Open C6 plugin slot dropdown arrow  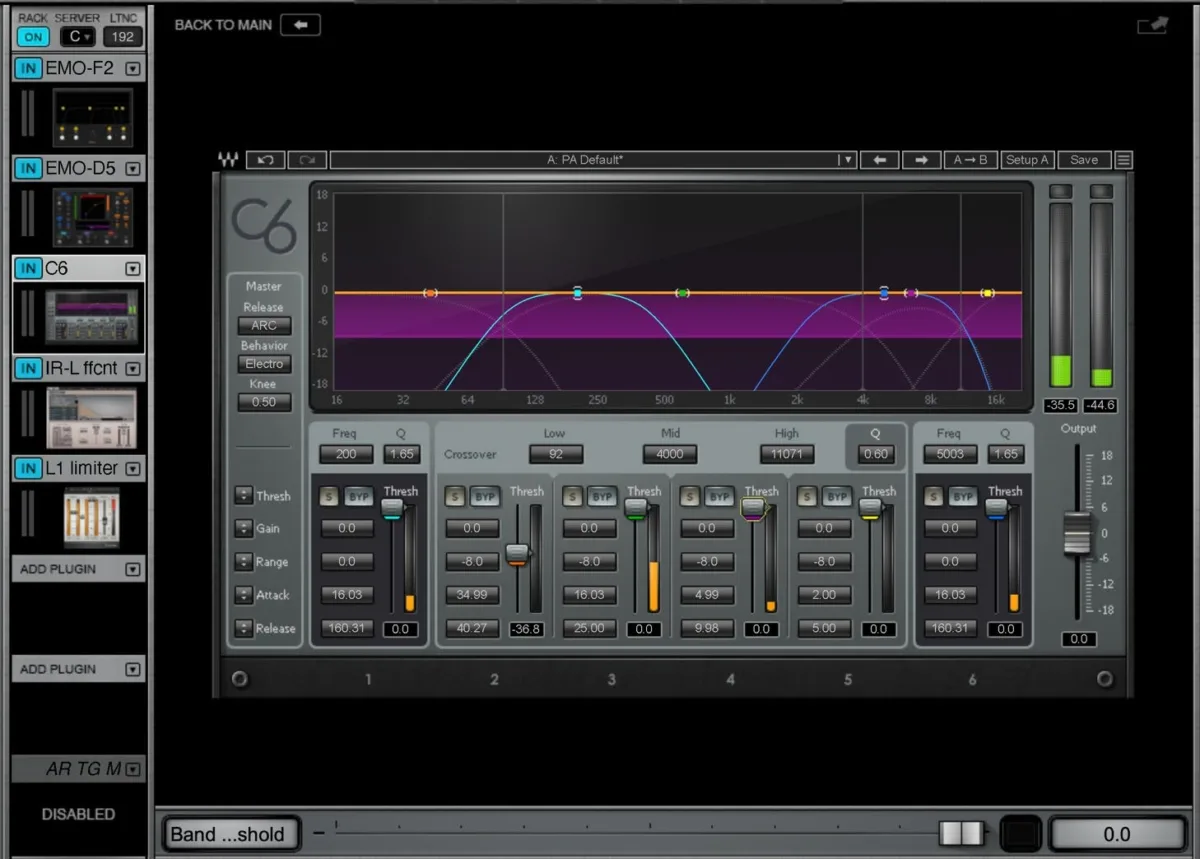[132, 269]
